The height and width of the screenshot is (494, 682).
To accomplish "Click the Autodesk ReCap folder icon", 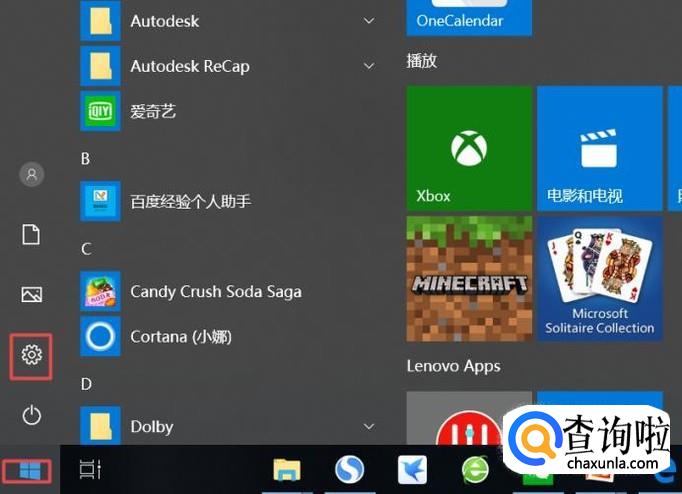I will [100, 66].
